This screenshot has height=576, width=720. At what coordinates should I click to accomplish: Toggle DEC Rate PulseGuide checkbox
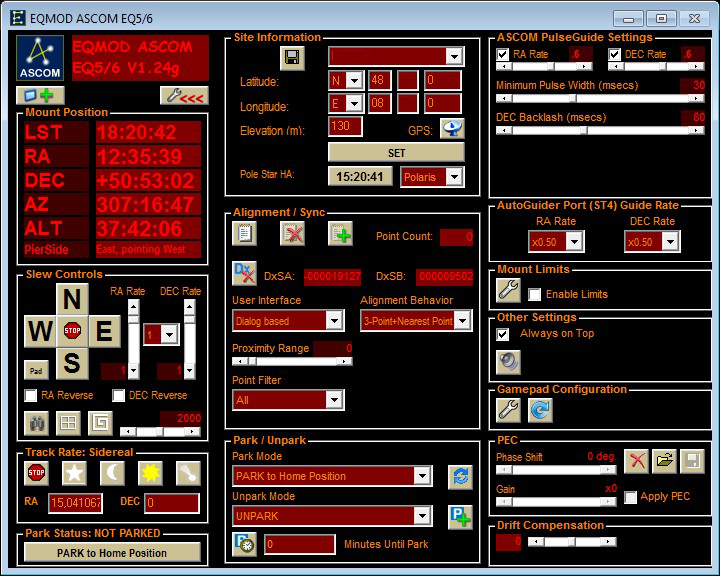coord(614,55)
